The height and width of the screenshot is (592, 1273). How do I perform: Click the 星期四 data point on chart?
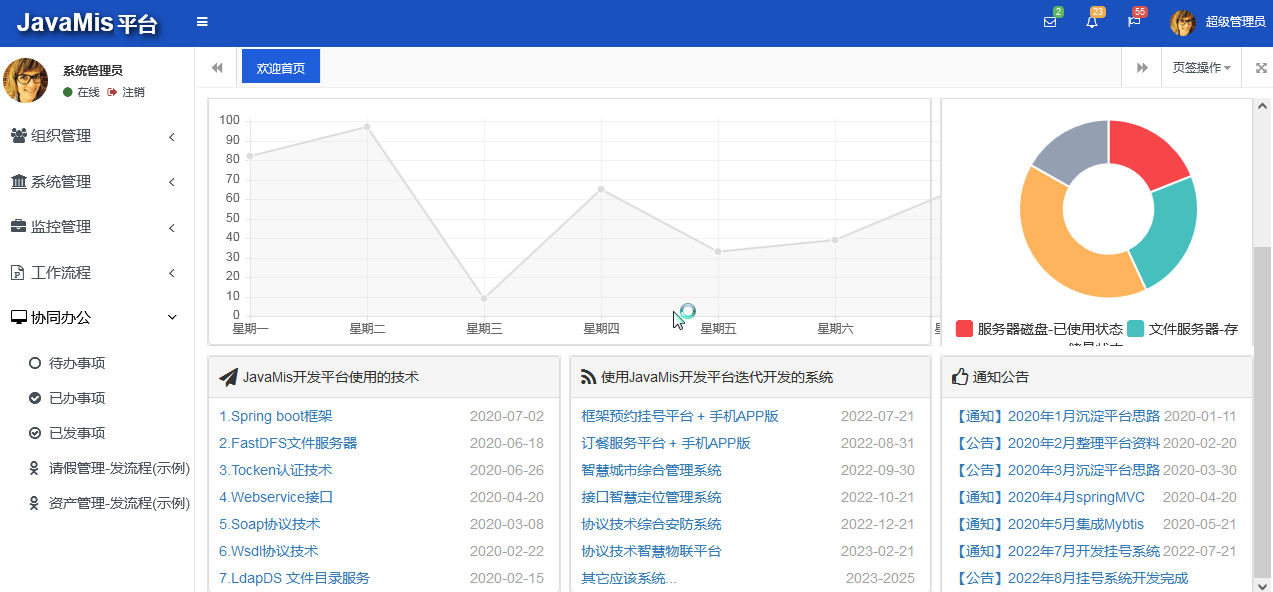(x=601, y=189)
